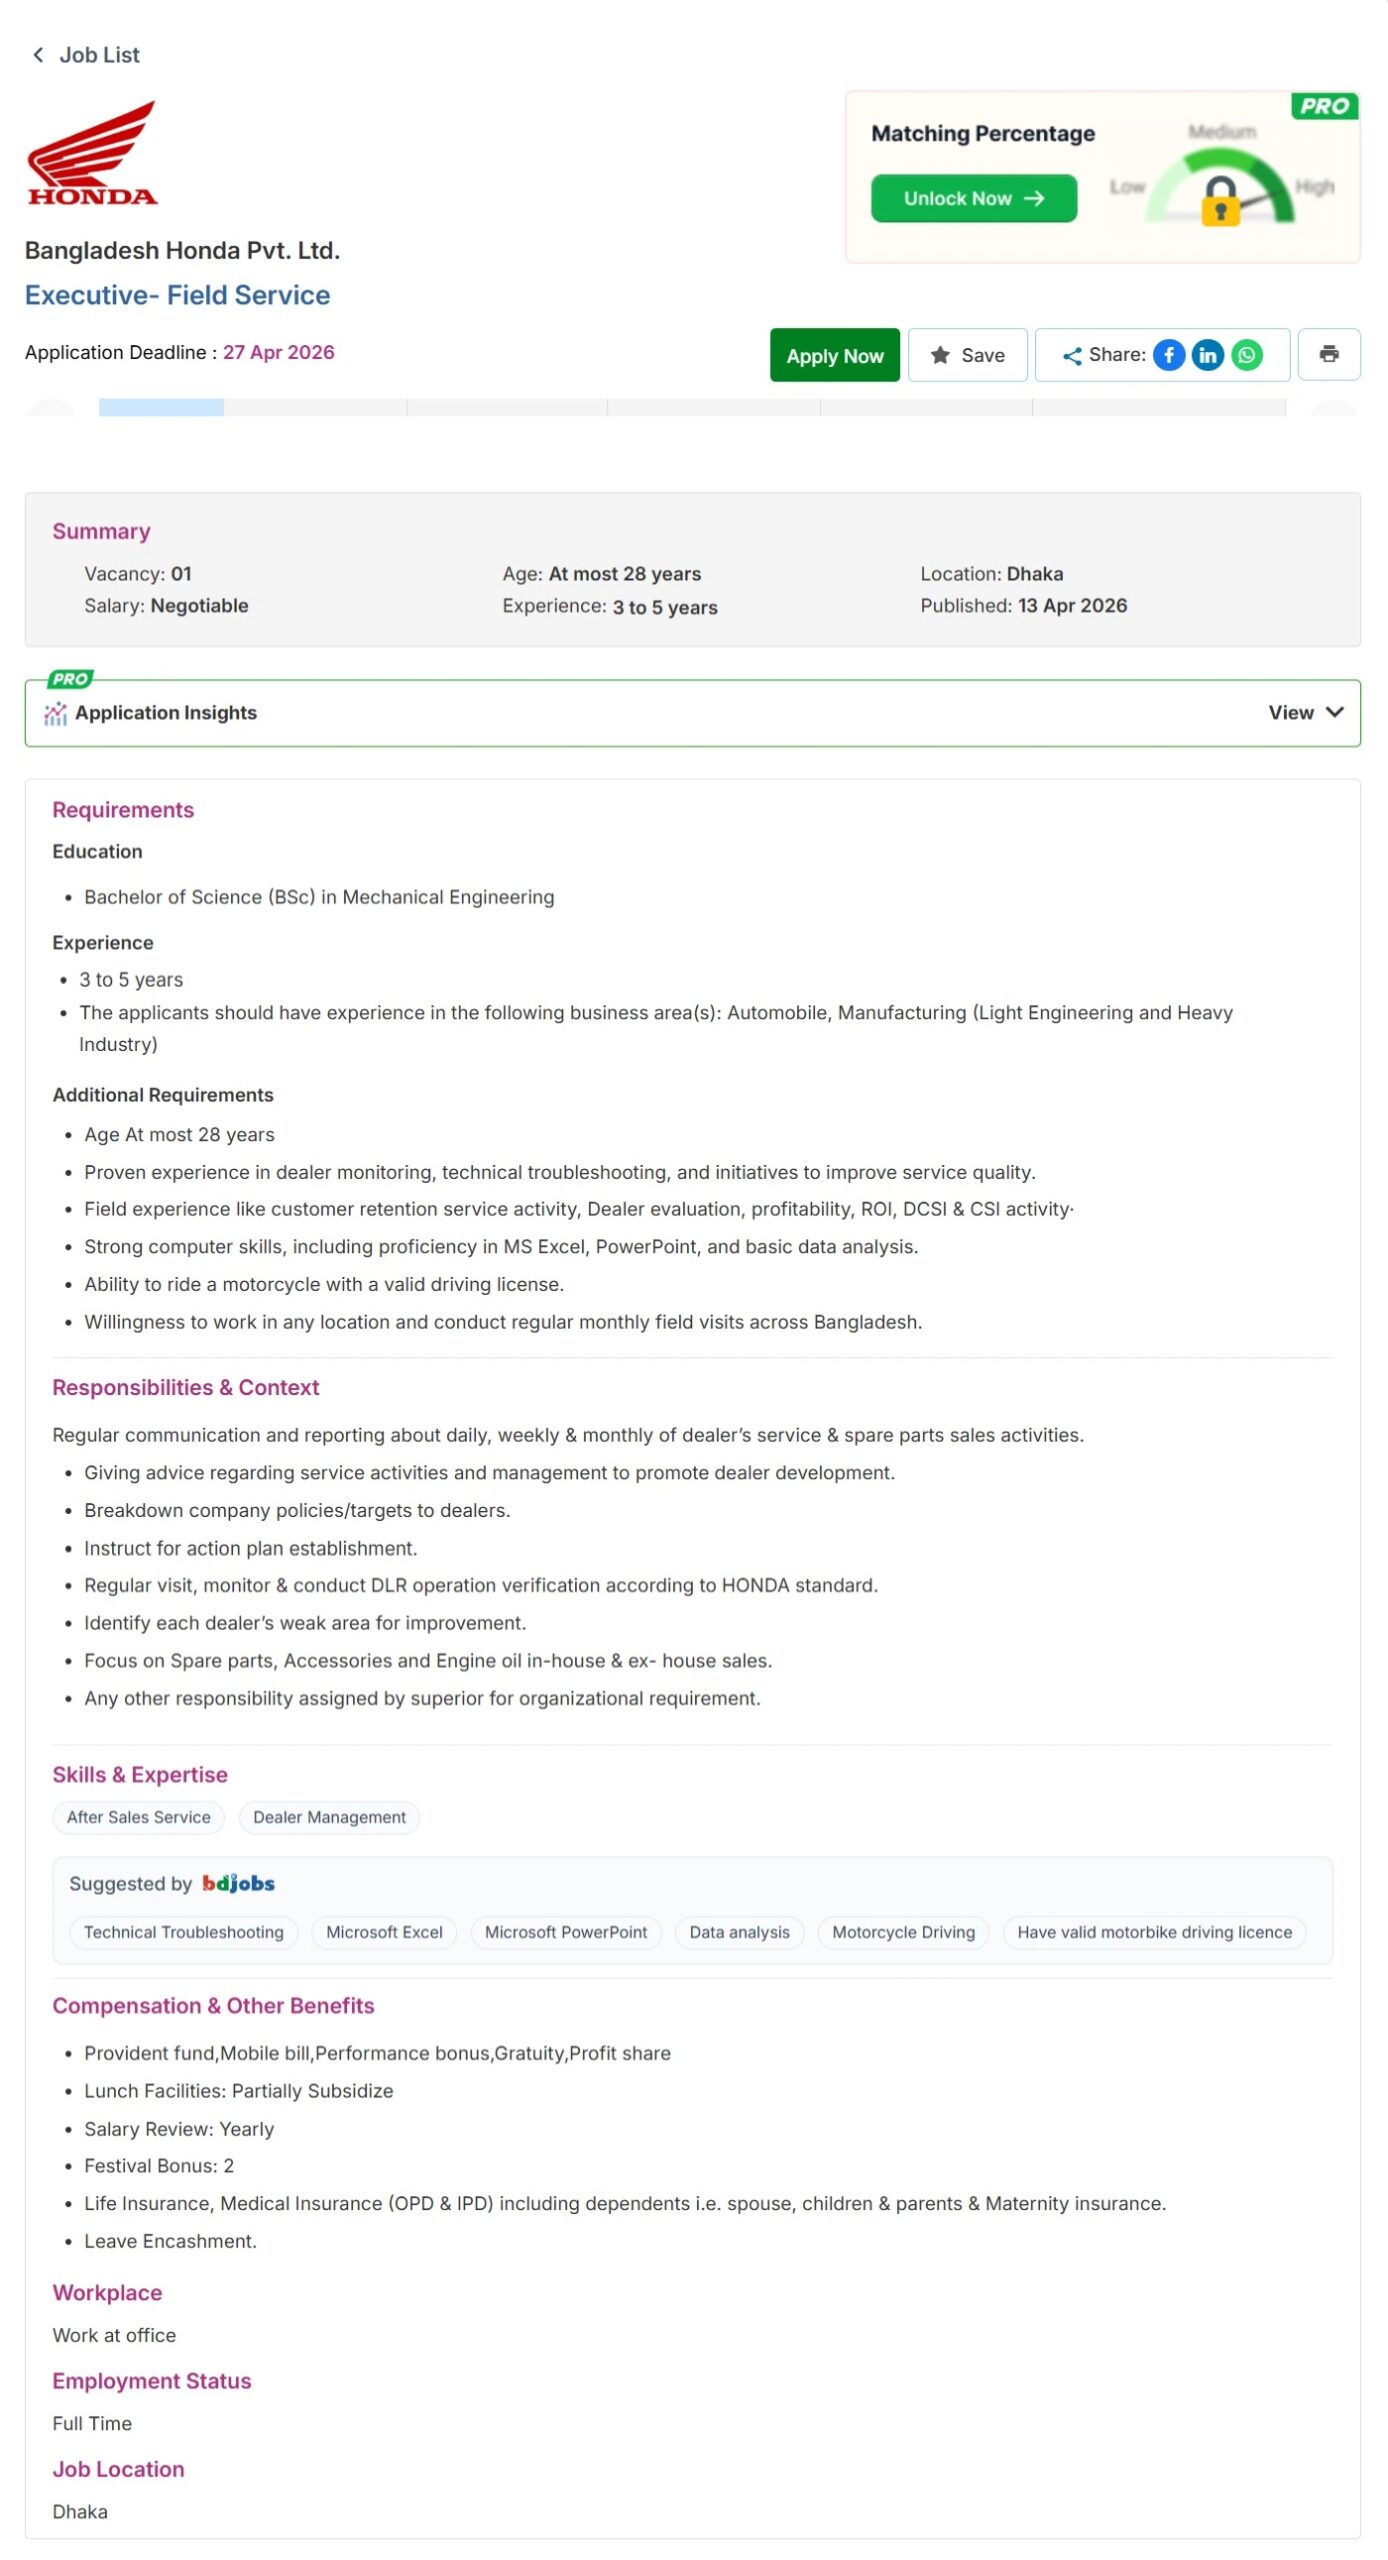Viewport: 1388px width, 2560px height.
Task: Click the Application Insights chart icon
Action: [55, 713]
